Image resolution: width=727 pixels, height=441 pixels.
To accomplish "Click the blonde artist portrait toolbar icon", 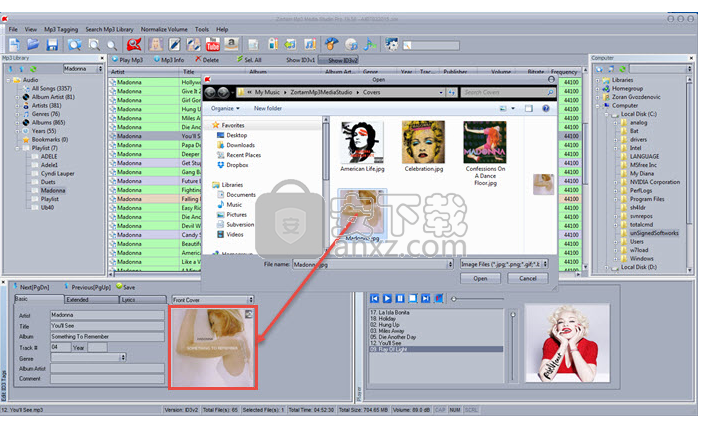I will 156,45.
